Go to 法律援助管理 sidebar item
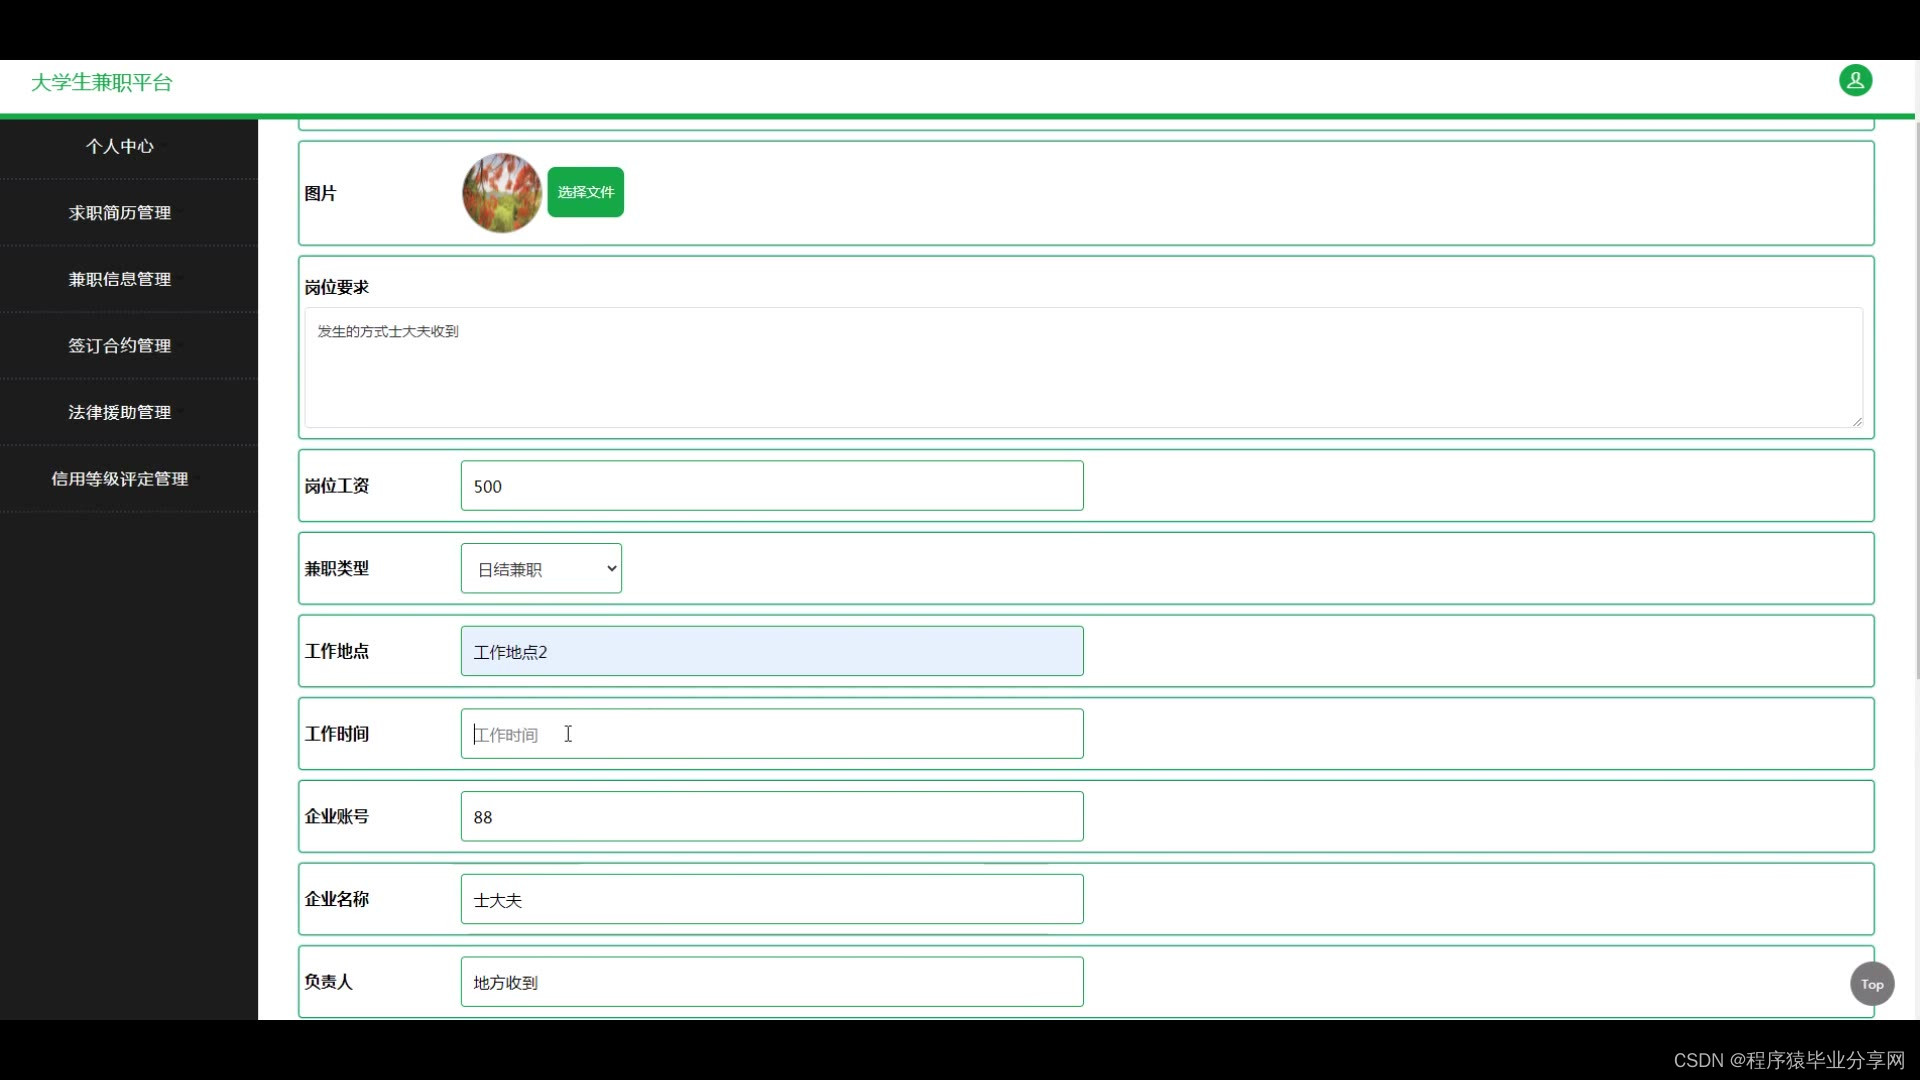Screen dimensions: 1920x1080 (x=120, y=412)
